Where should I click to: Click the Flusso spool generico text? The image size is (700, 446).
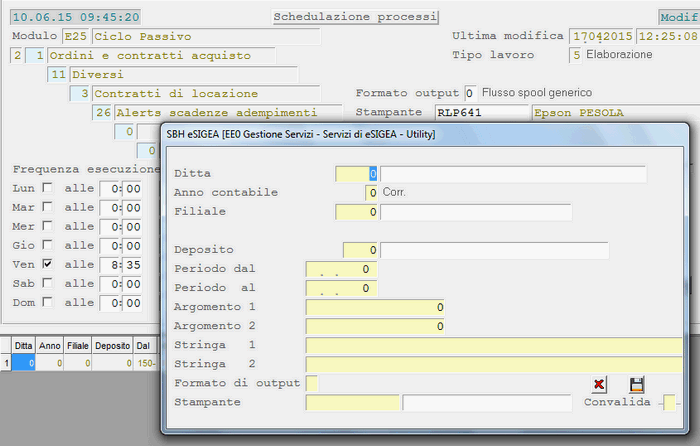click(x=537, y=93)
